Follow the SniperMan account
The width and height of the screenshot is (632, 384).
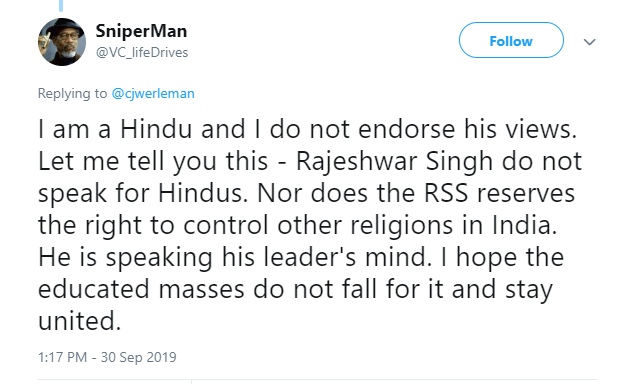click(511, 40)
